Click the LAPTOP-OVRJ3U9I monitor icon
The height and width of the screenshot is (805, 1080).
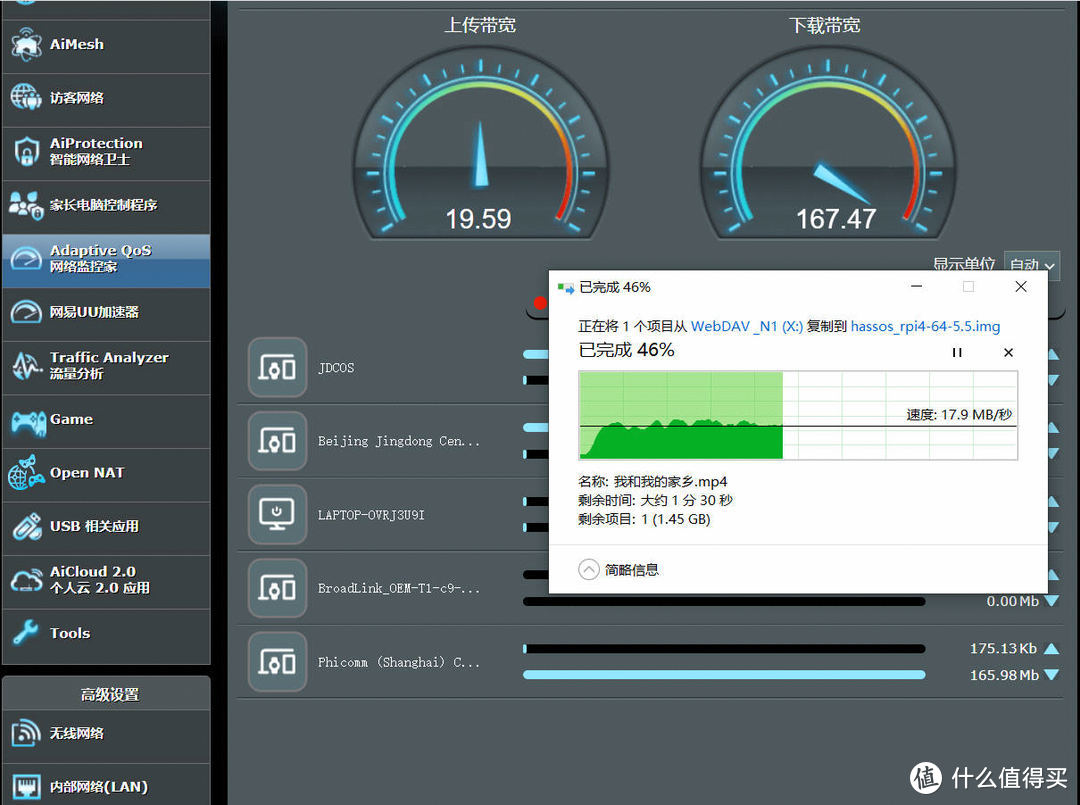277,515
